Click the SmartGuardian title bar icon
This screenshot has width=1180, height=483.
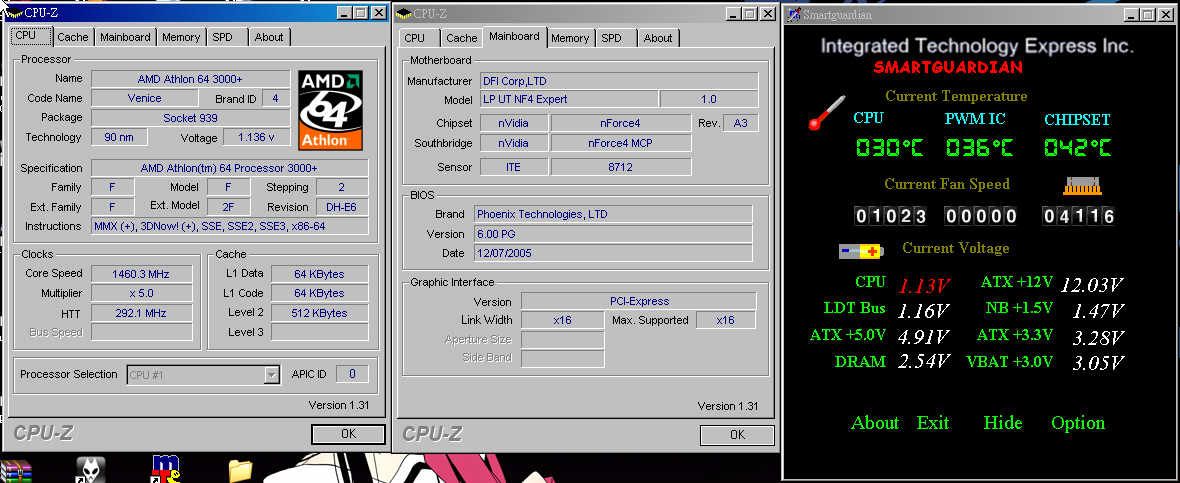(793, 14)
